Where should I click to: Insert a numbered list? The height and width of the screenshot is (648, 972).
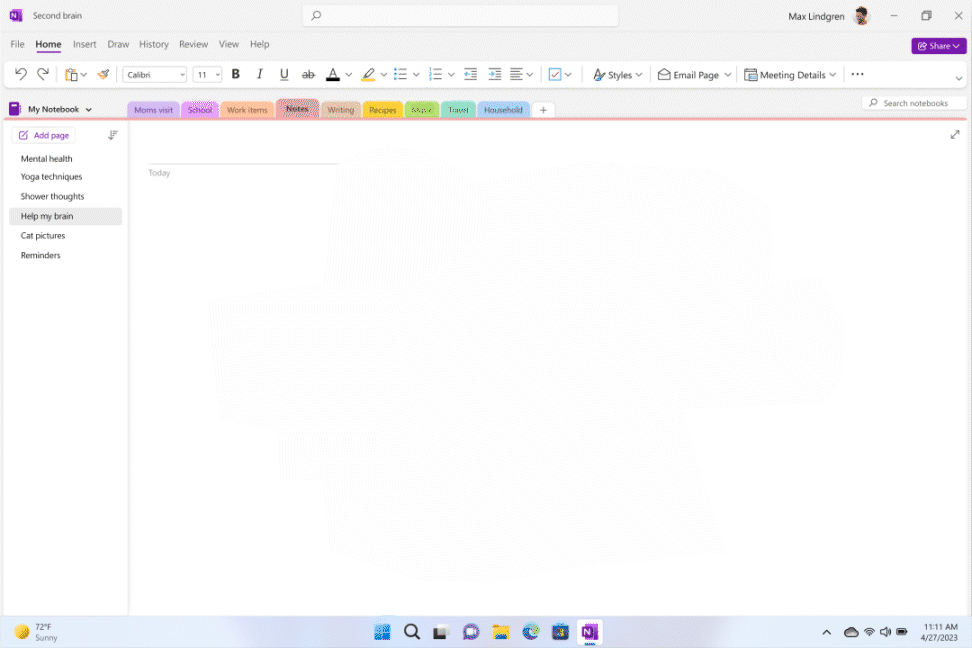[x=436, y=74]
